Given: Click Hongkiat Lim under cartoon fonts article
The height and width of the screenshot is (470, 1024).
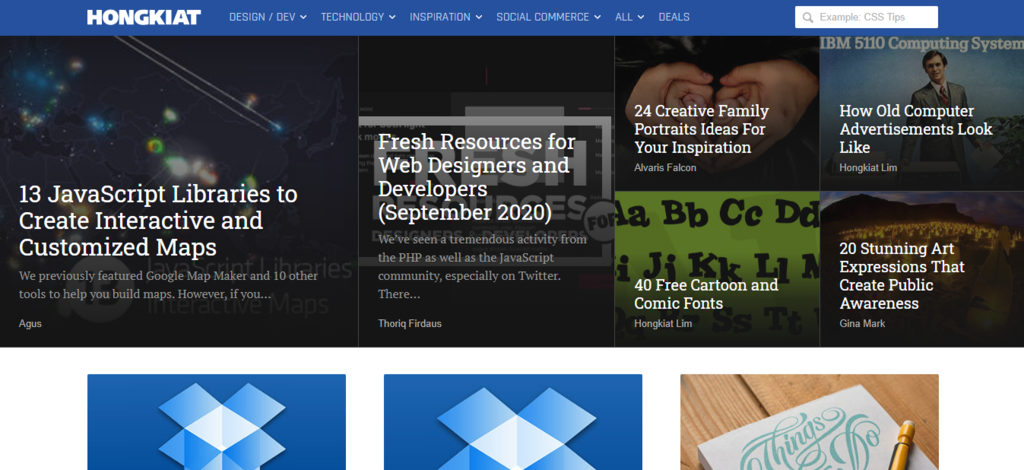Looking at the screenshot, I should tap(663, 323).
